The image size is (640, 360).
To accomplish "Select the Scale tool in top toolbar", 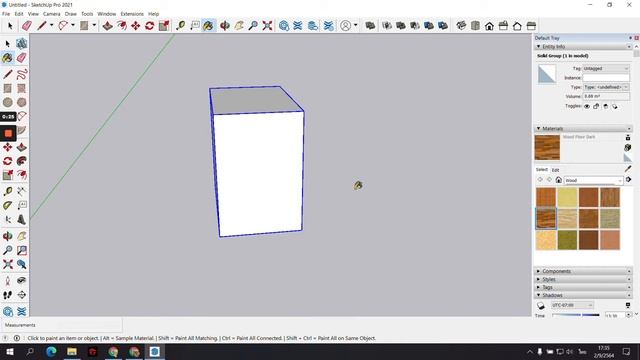I will tap(164, 26).
